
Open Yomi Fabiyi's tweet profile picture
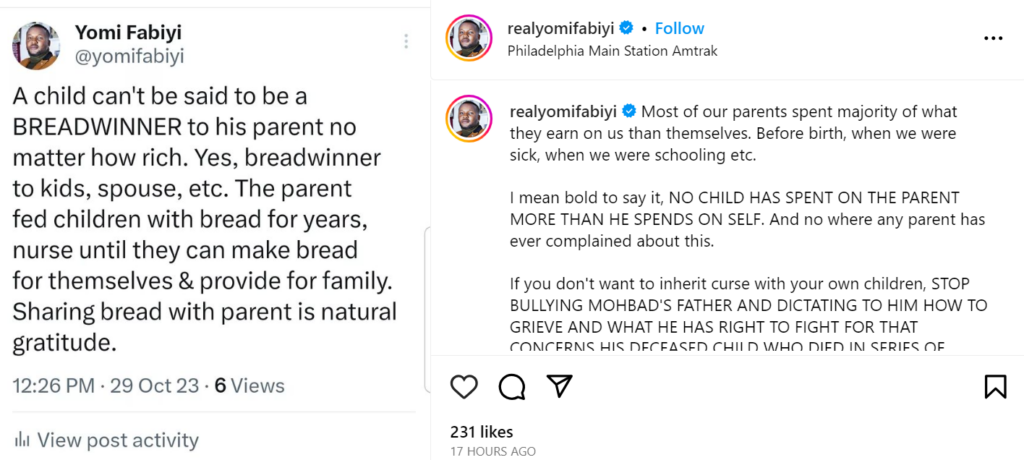pyautogui.click(x=36, y=46)
